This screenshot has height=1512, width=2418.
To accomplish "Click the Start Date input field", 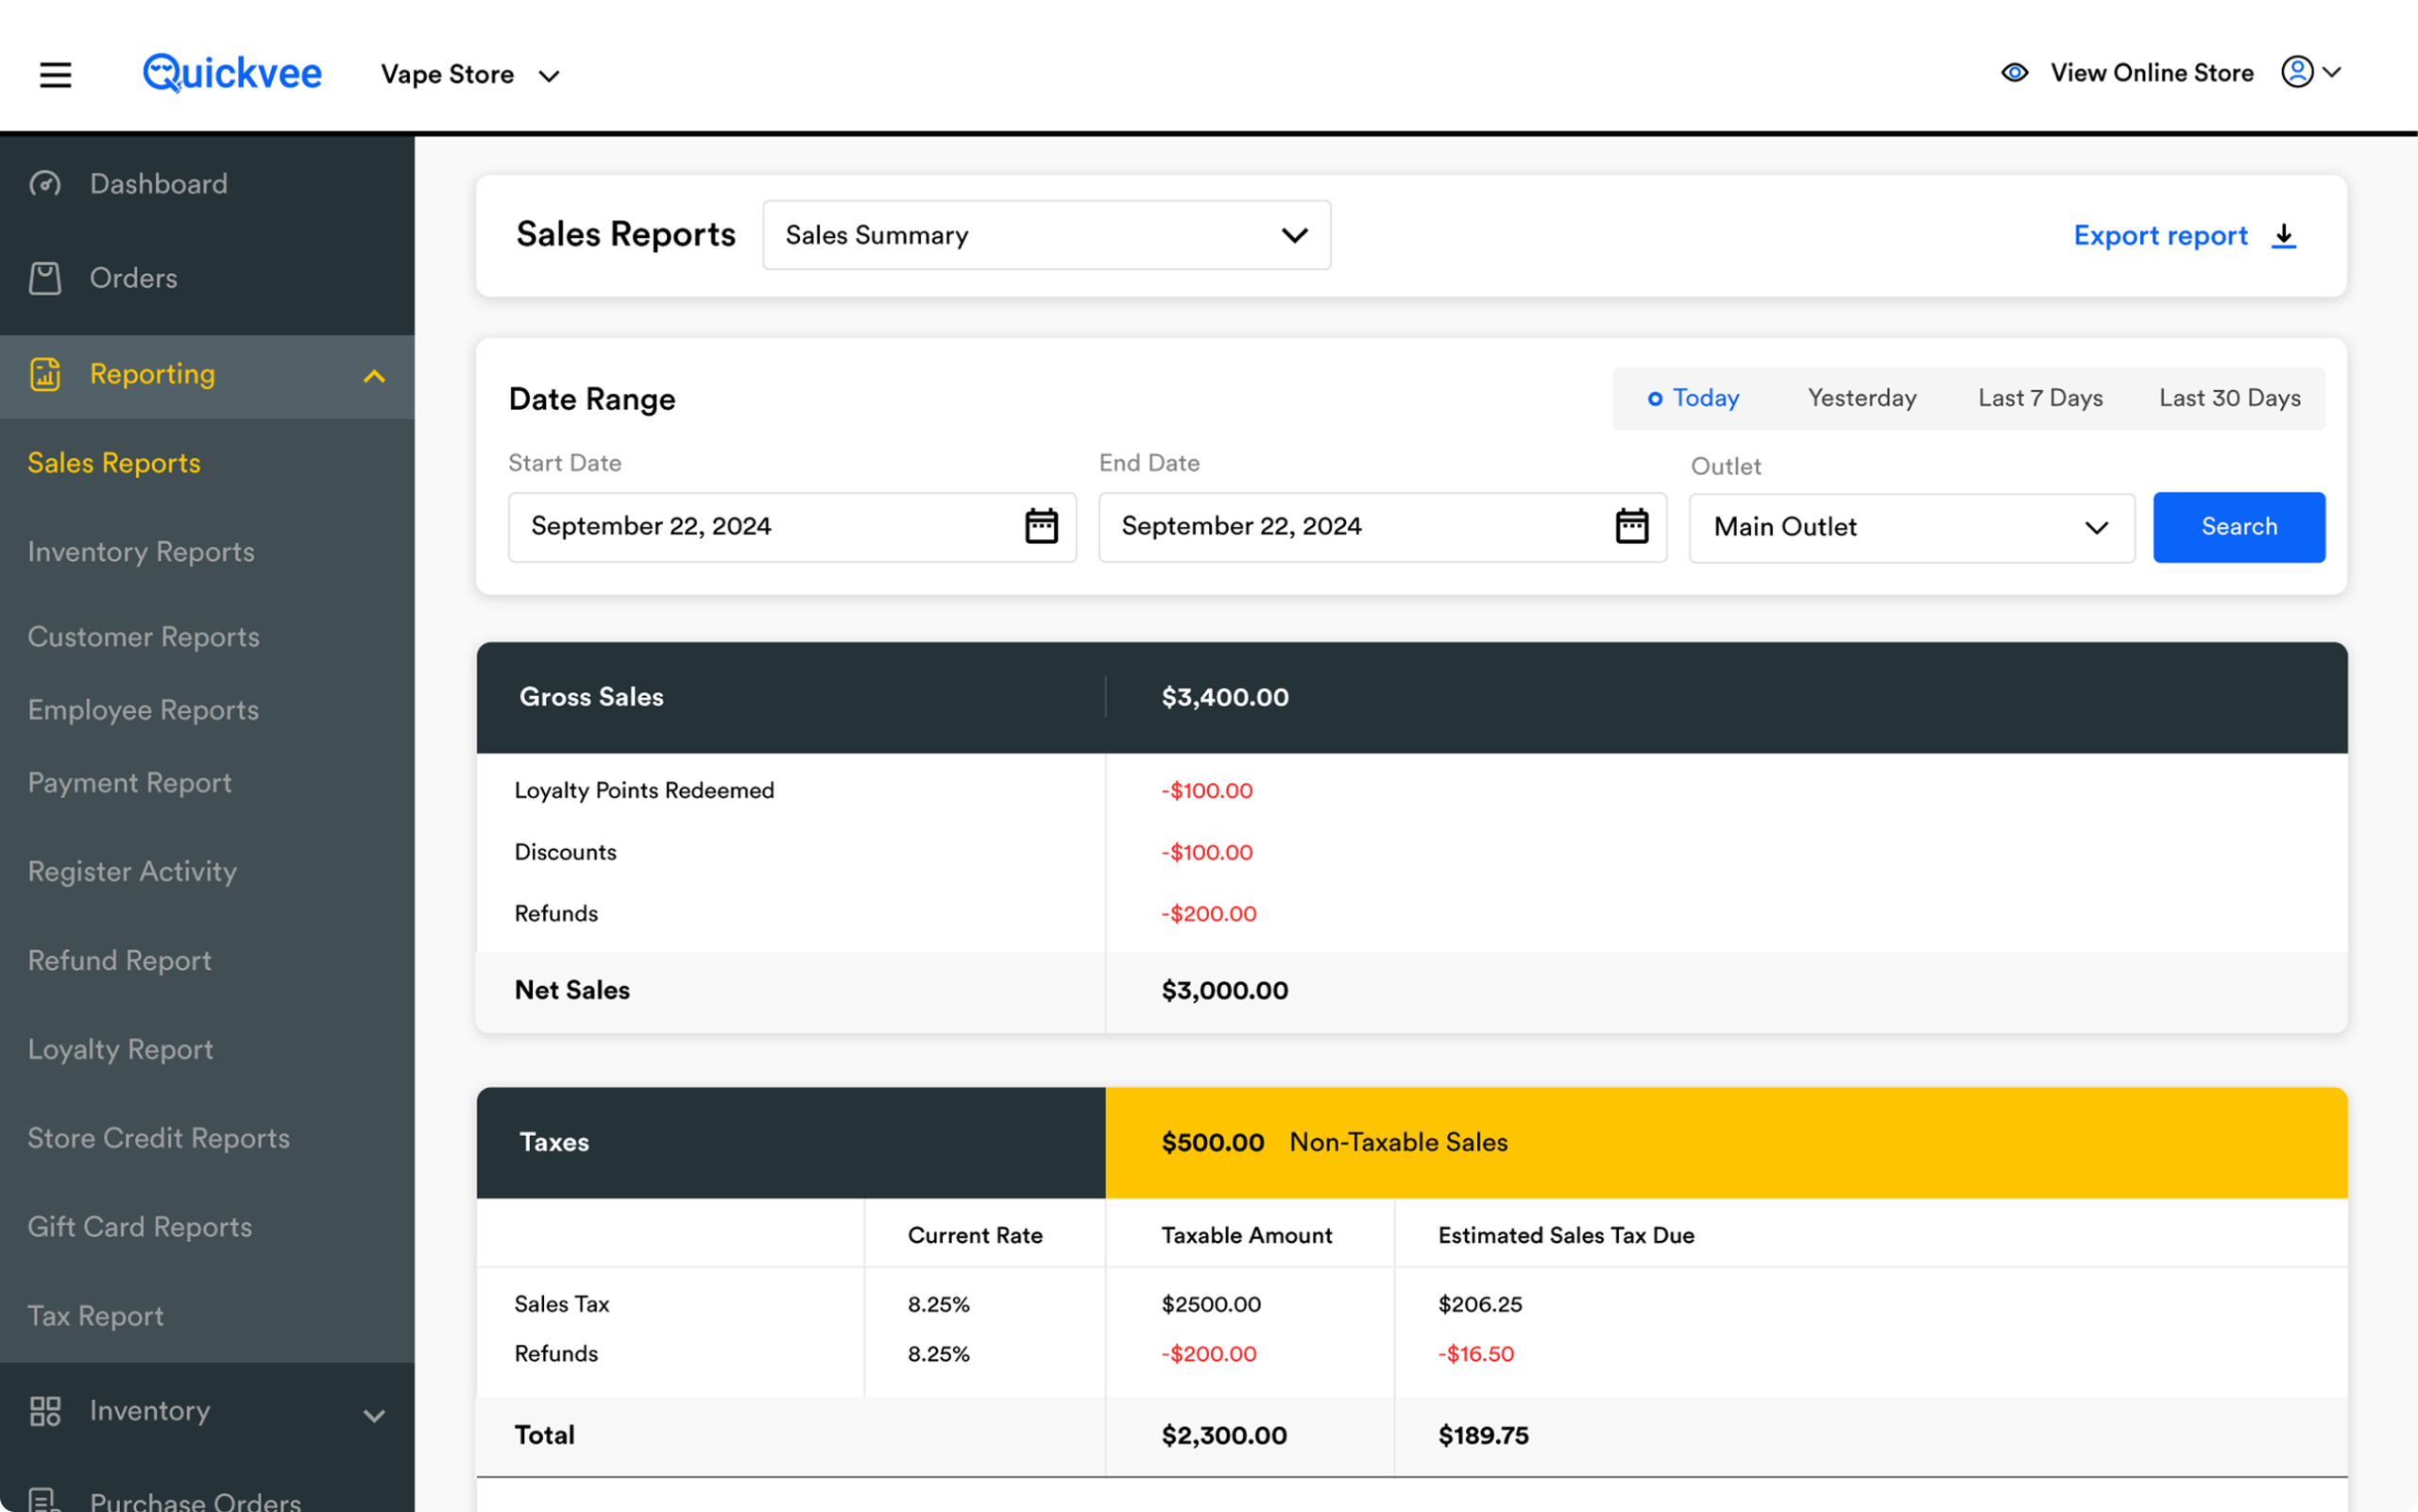I will coord(760,526).
